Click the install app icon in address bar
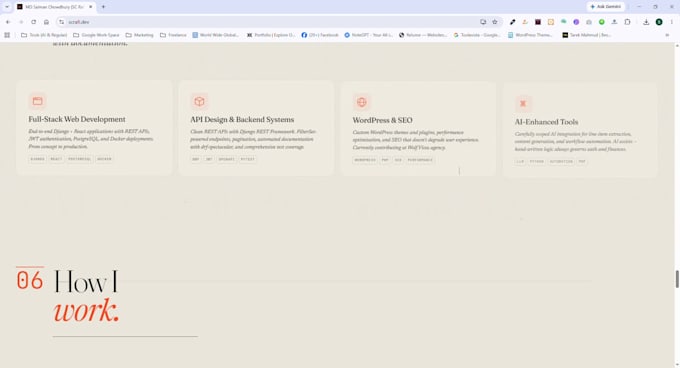This screenshot has height=368, width=680. coord(483,22)
